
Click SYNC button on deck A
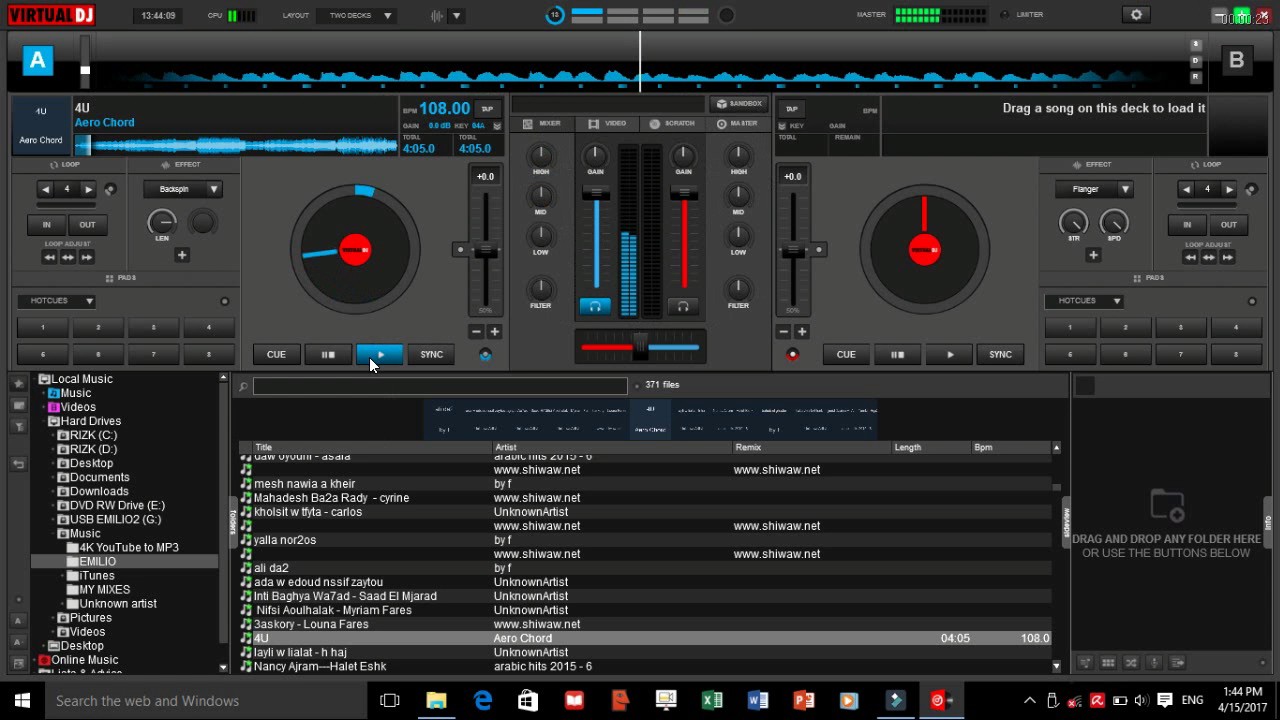tap(431, 354)
